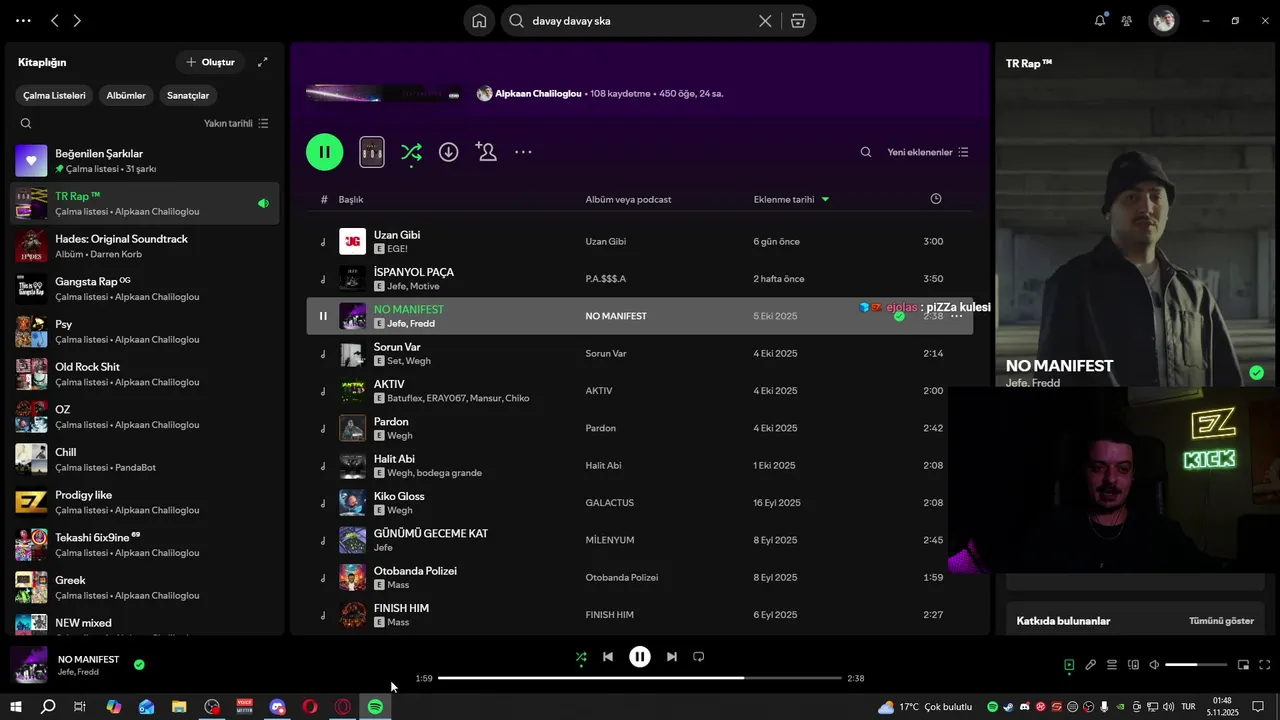Open now playing cover art in bottom bar

click(29, 665)
